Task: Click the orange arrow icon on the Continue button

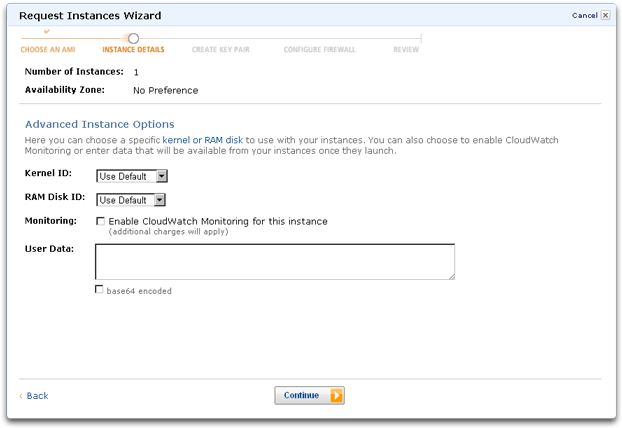Action: pyautogui.click(x=336, y=395)
